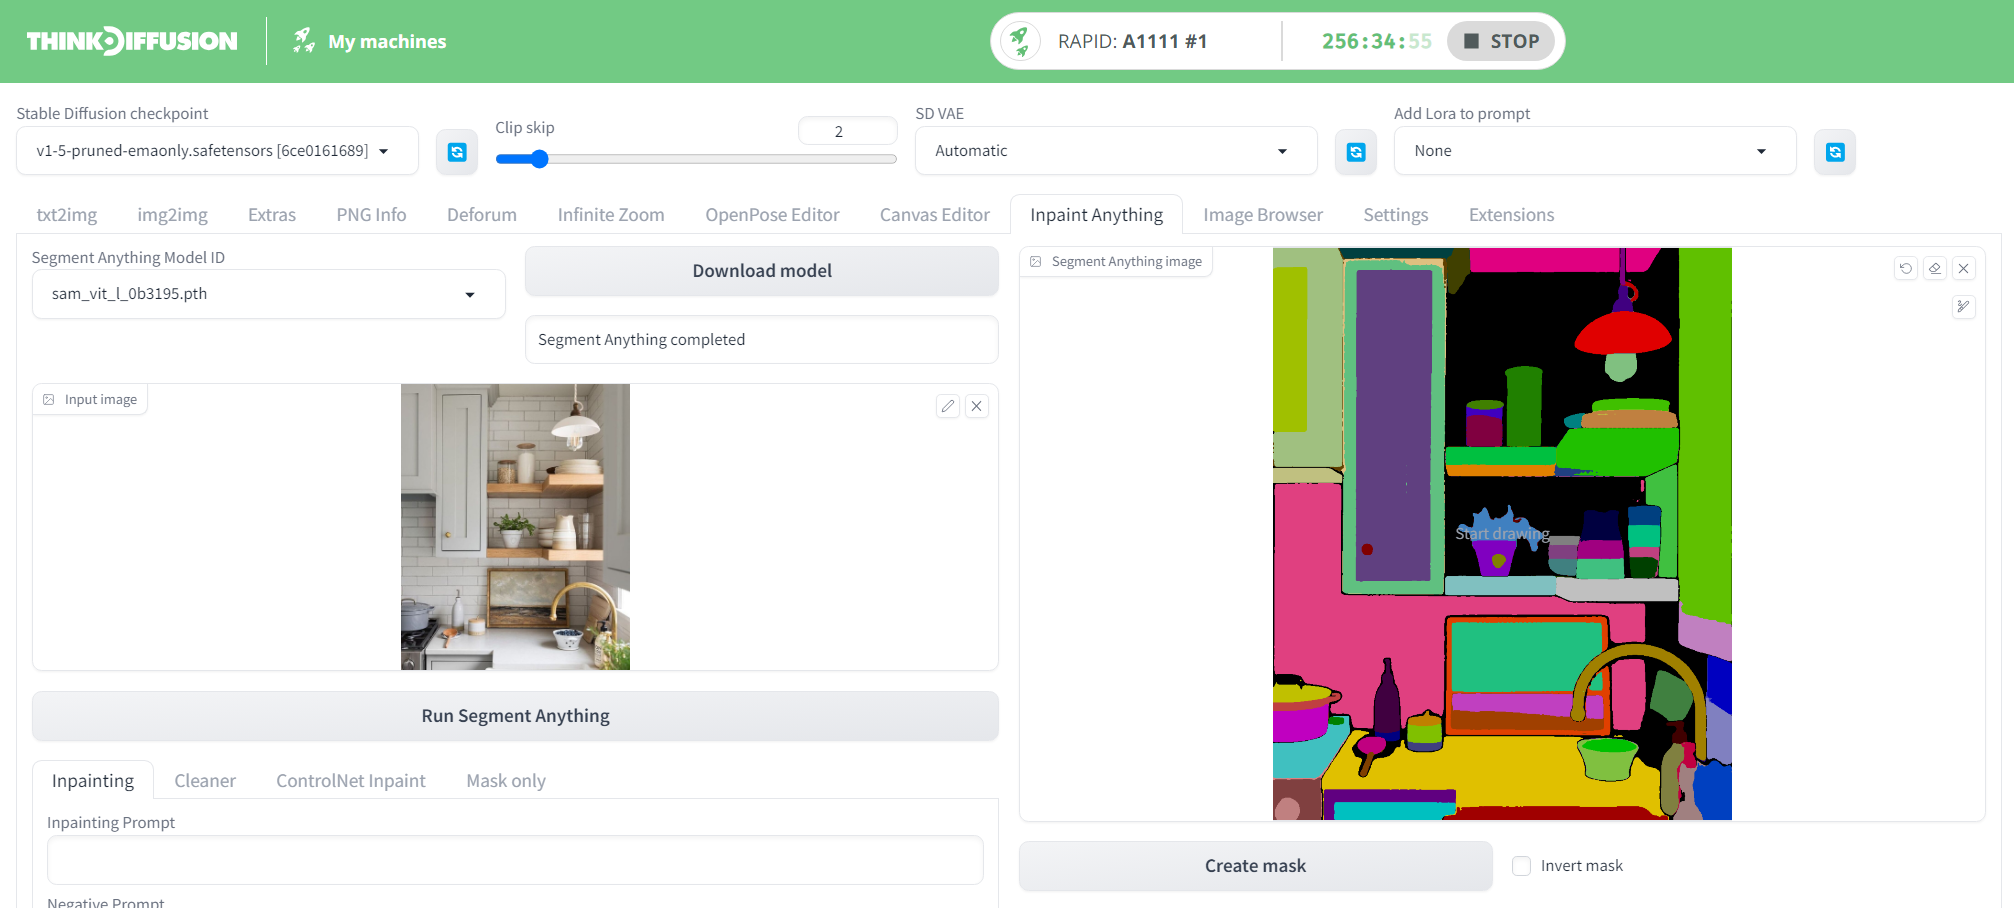Click Run Segment Anything button
Viewport: 2014px width, 908px height.
515,716
